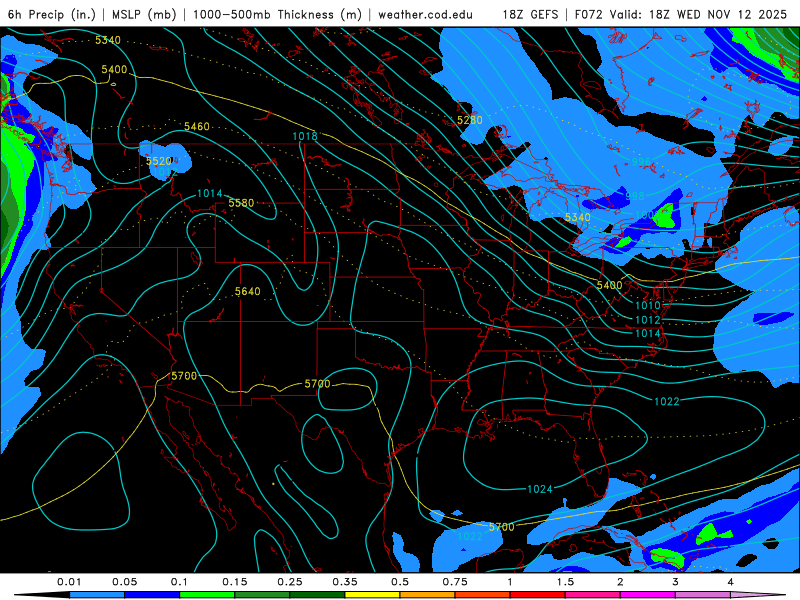Click the '5580' thickness contour label
Screen dimensions: 800x600
pyautogui.click(x=241, y=203)
